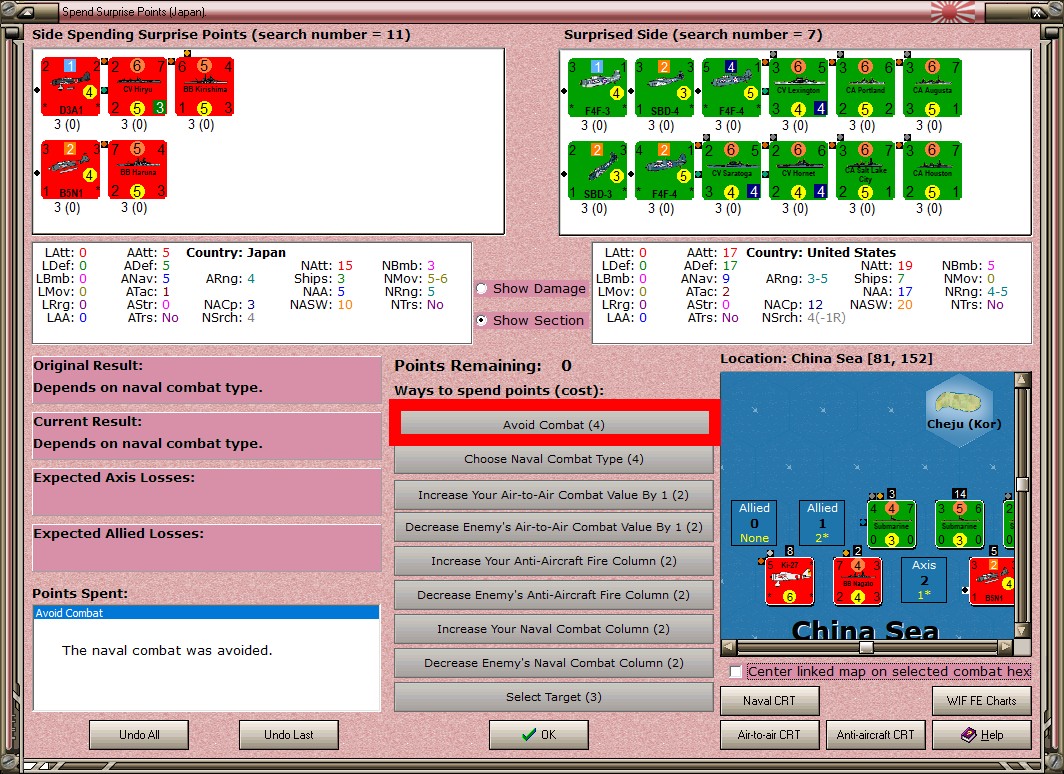The width and height of the screenshot is (1064, 774).
Task: Select the Avoid Combat entry in Points Spent
Action: click(x=206, y=613)
